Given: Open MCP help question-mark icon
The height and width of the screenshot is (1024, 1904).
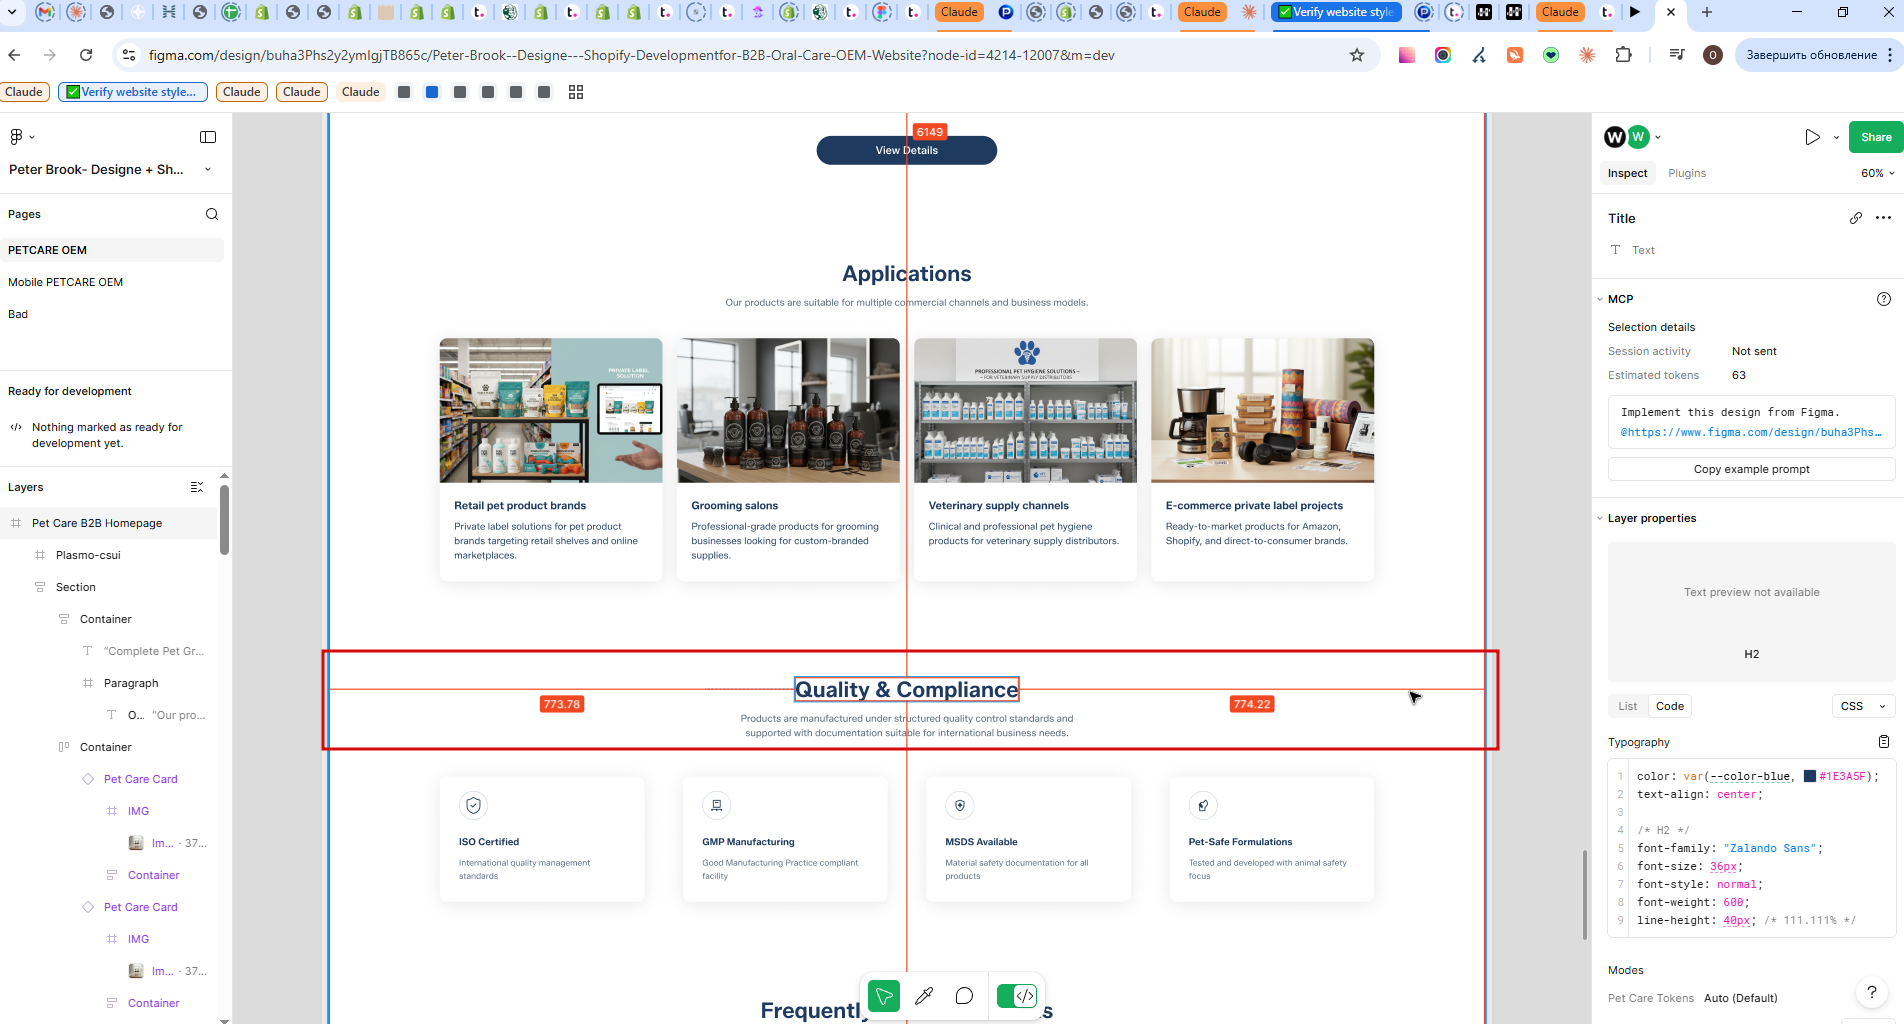Looking at the screenshot, I should [1884, 299].
